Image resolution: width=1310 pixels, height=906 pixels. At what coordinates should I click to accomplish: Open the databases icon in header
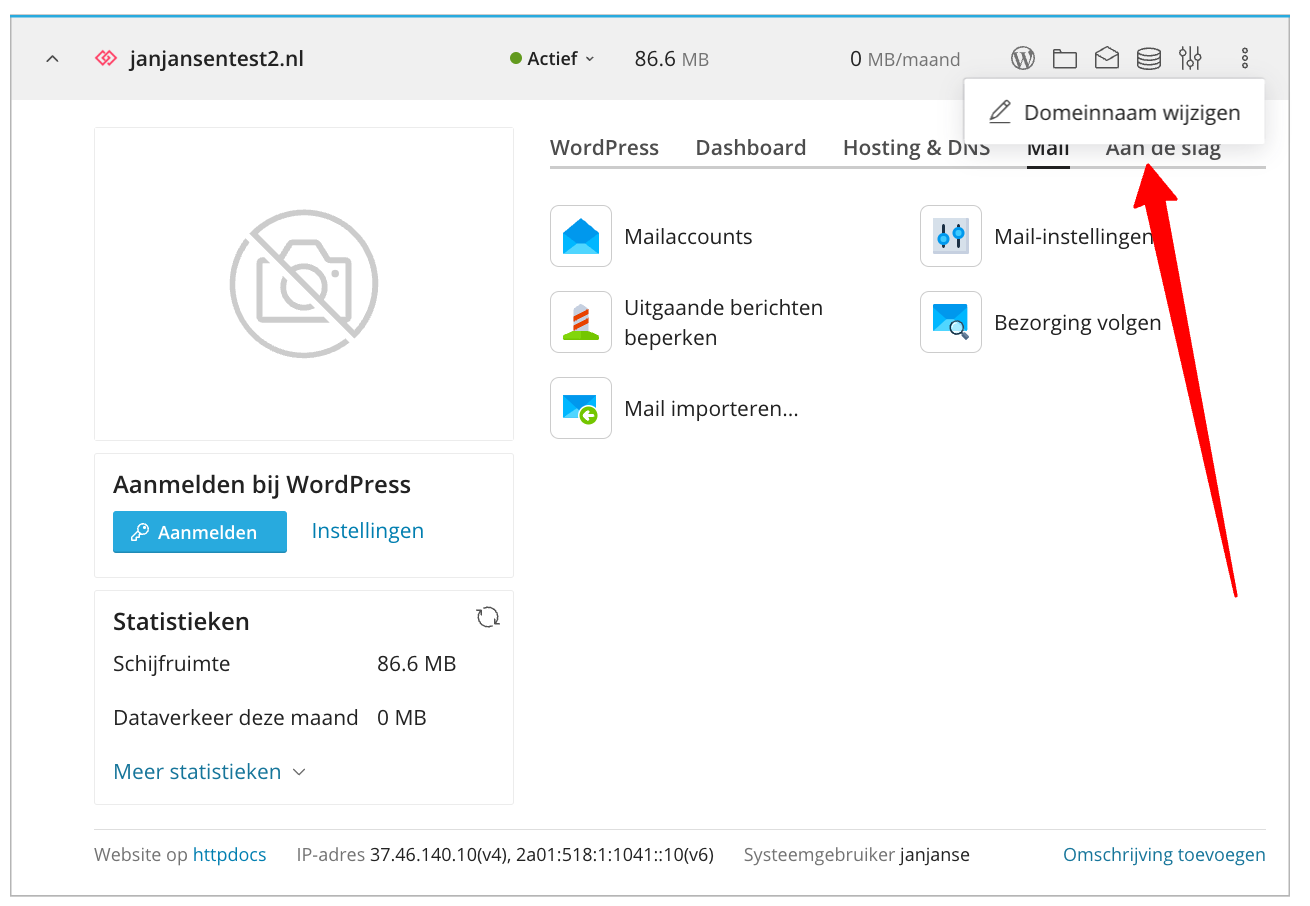1148,59
